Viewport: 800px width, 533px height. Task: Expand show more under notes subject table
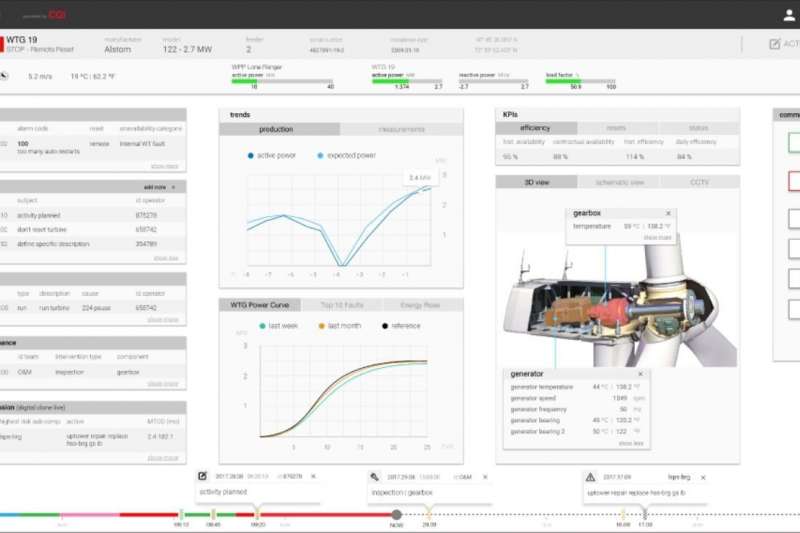click(166, 258)
